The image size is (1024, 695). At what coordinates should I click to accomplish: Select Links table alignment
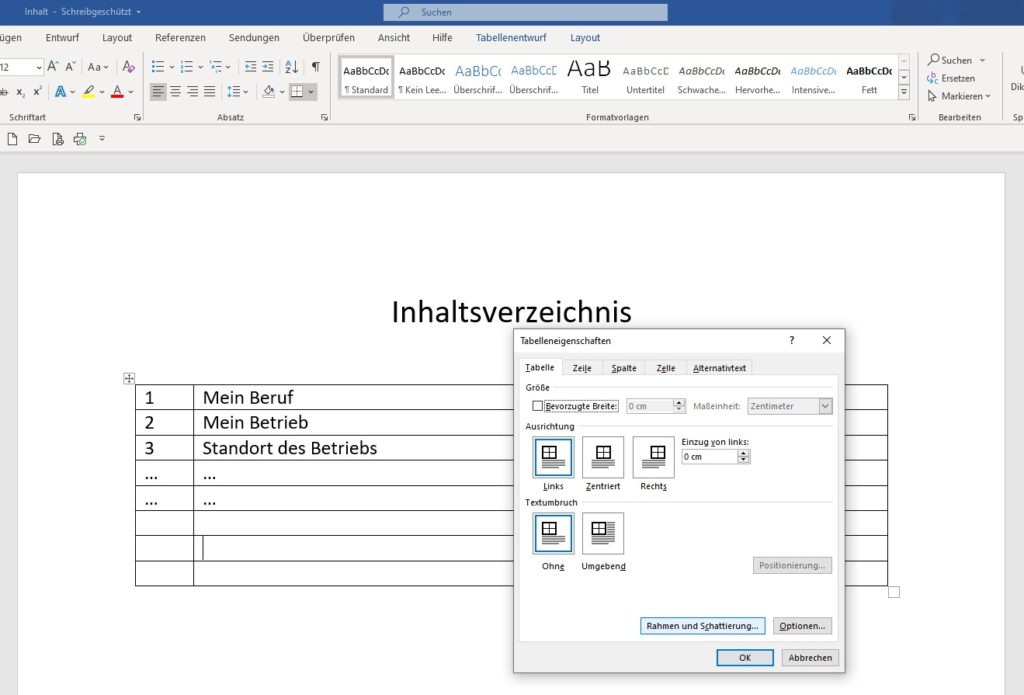(x=553, y=457)
